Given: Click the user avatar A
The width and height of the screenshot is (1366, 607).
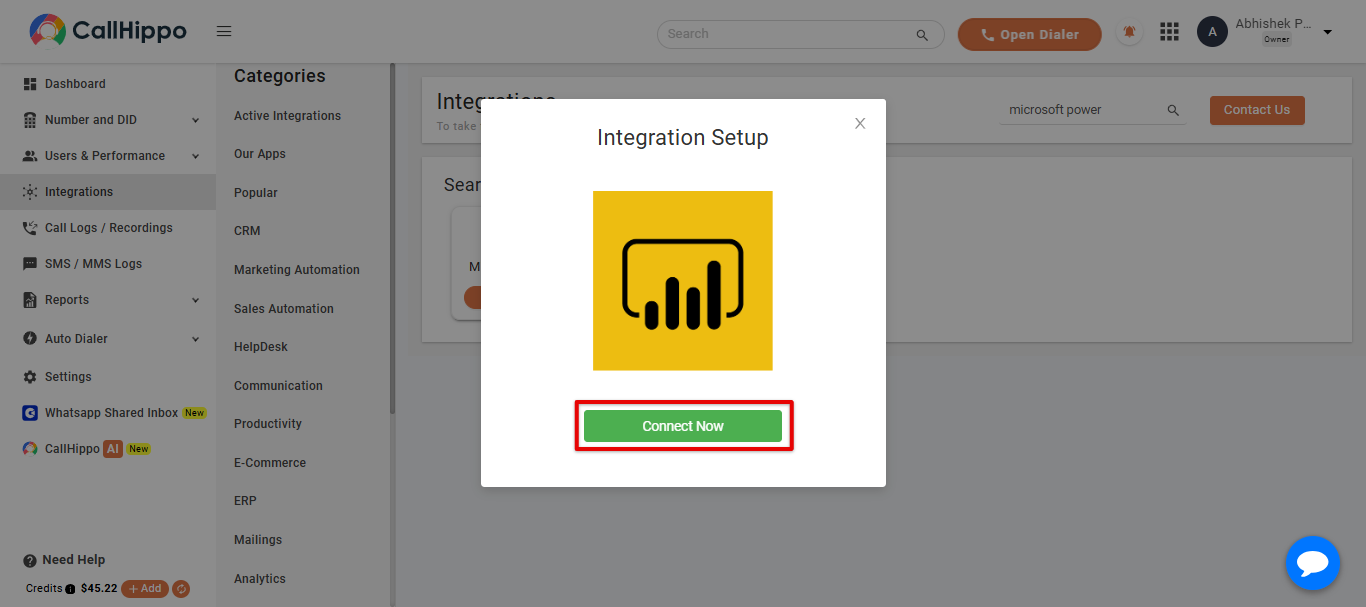Looking at the screenshot, I should pyautogui.click(x=1212, y=32).
